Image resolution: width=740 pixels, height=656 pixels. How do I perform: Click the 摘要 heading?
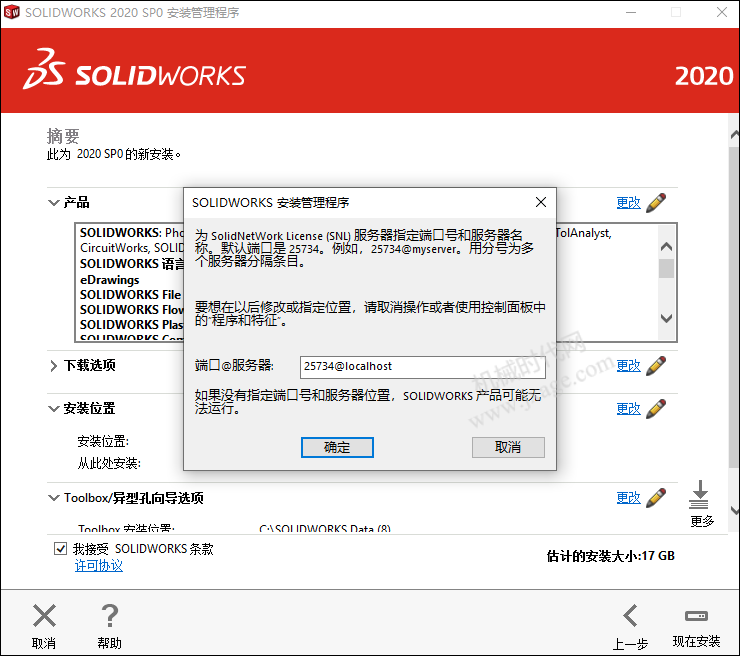(63, 136)
